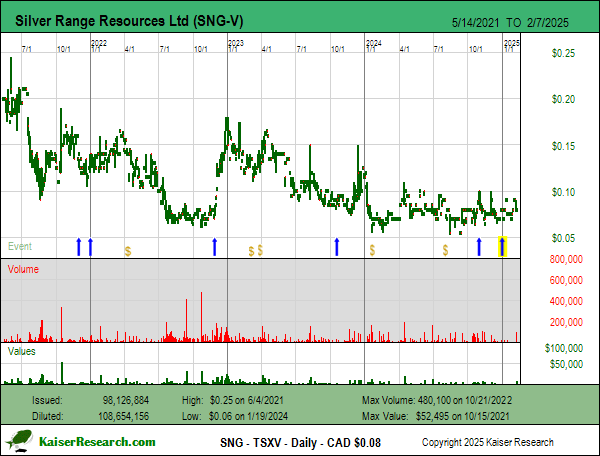Click the $100,000 values axis label
Screen dimensions: 600x456
564,348
